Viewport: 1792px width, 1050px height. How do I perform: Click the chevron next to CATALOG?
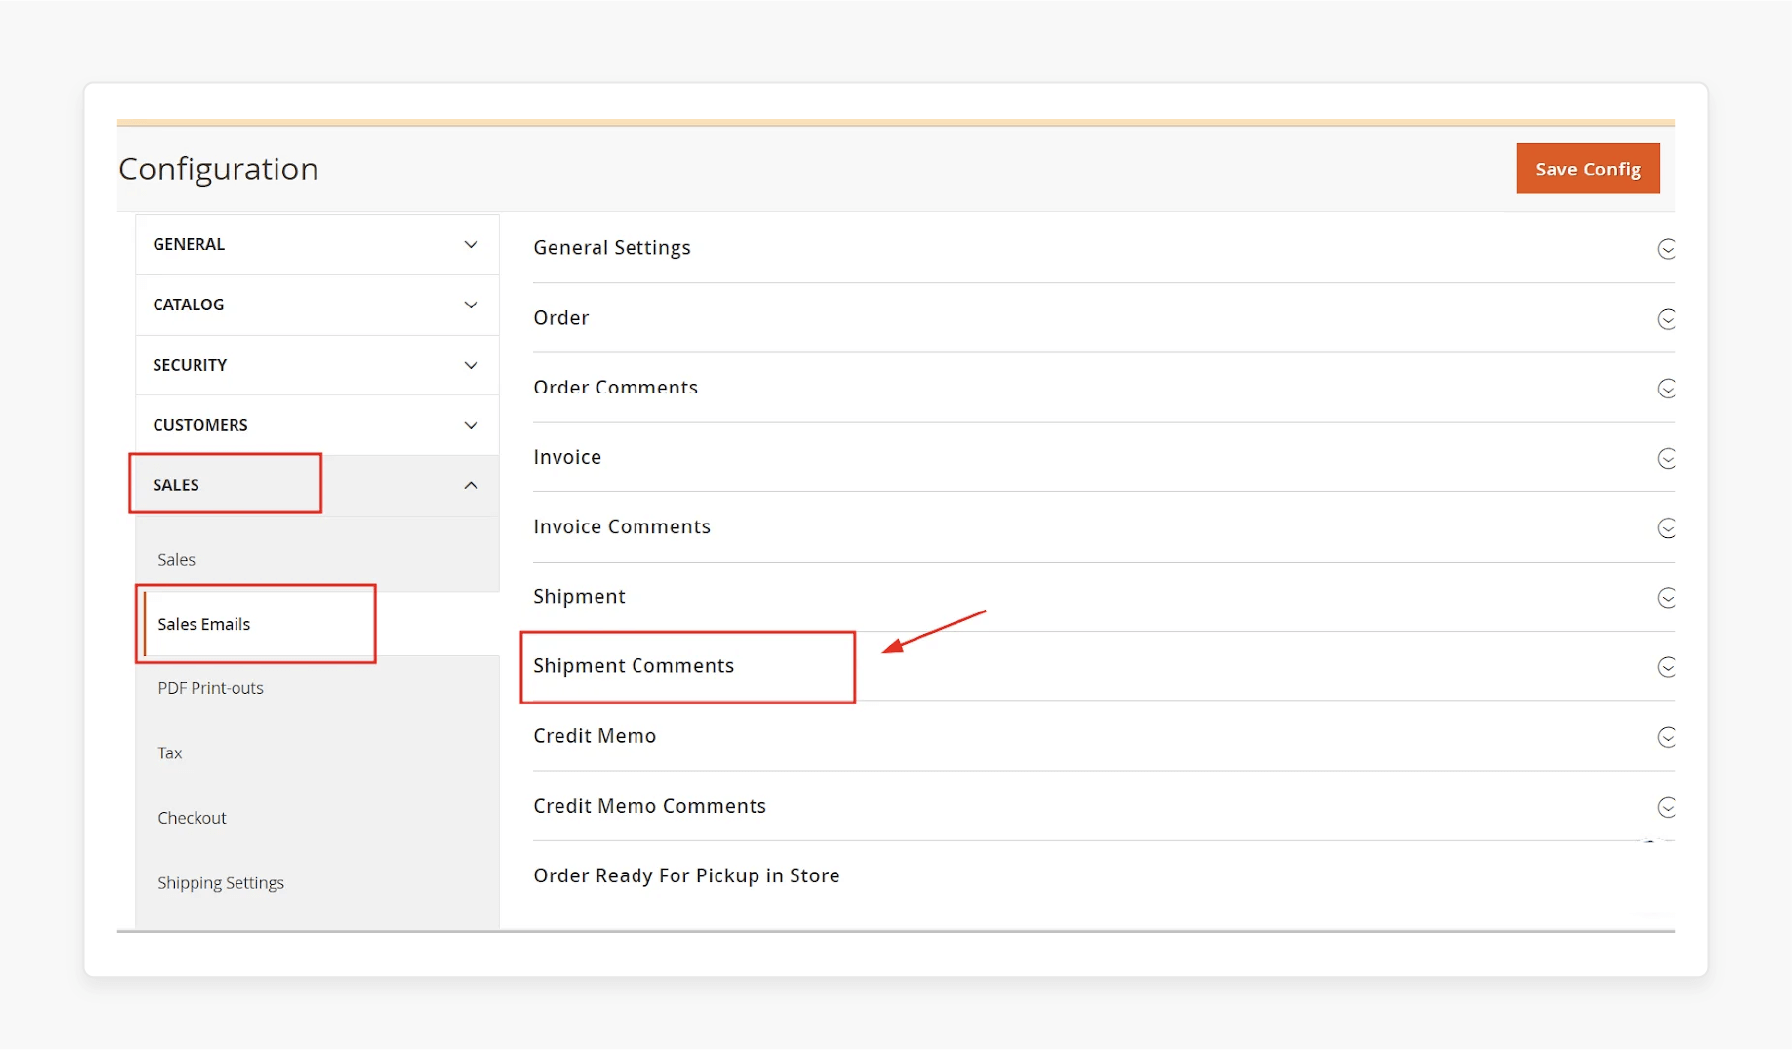pyautogui.click(x=471, y=305)
